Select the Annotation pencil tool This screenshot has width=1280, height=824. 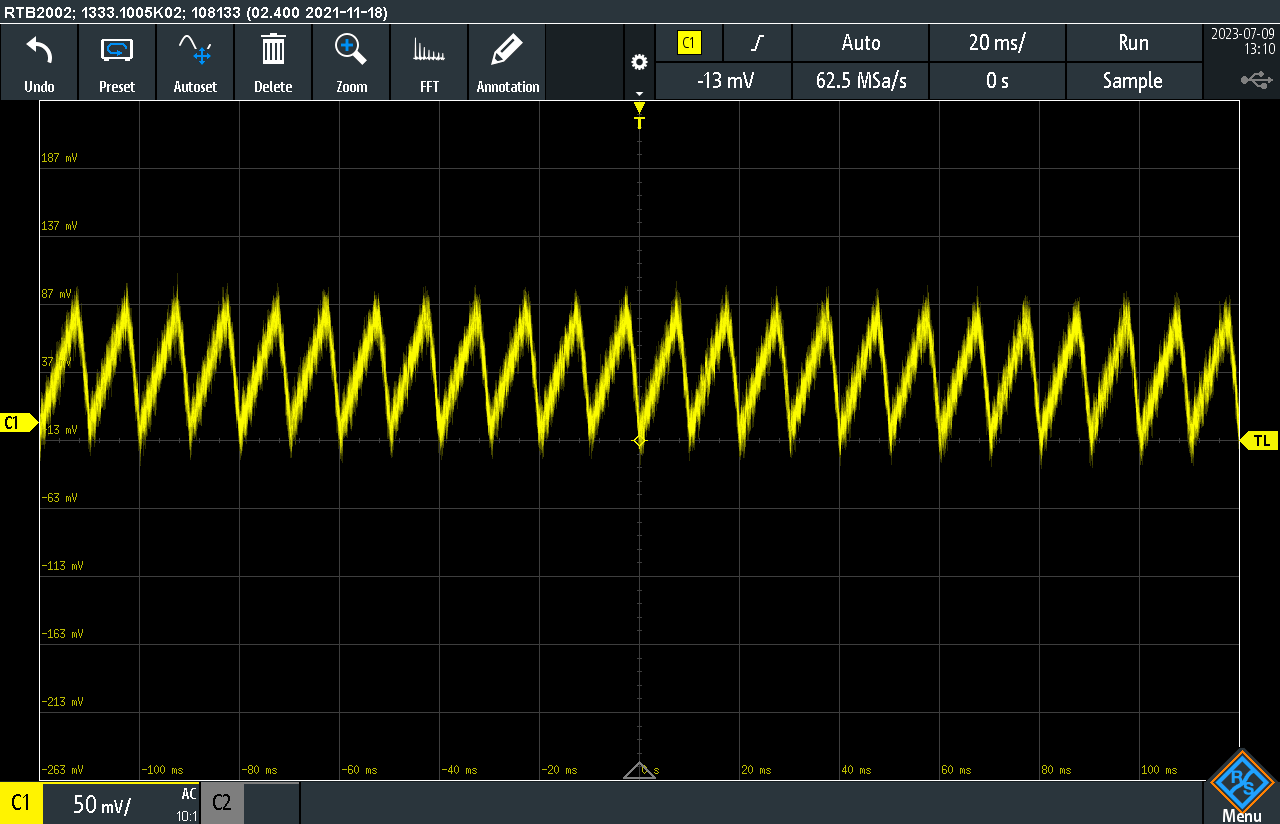tap(507, 62)
